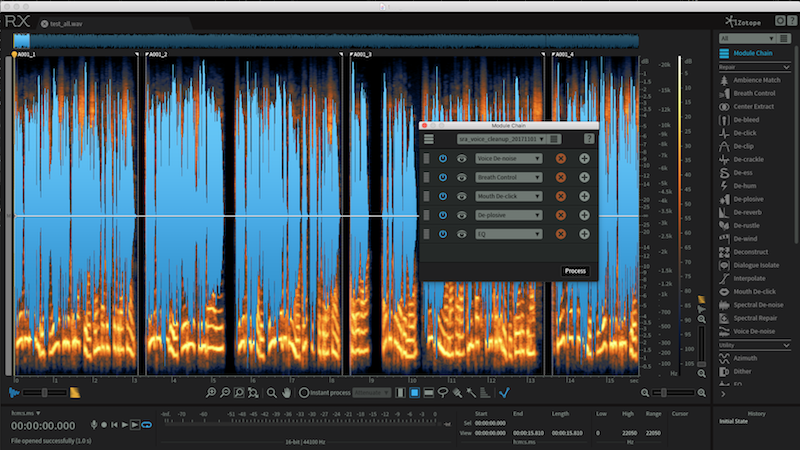Open the De-wind module

(739, 239)
